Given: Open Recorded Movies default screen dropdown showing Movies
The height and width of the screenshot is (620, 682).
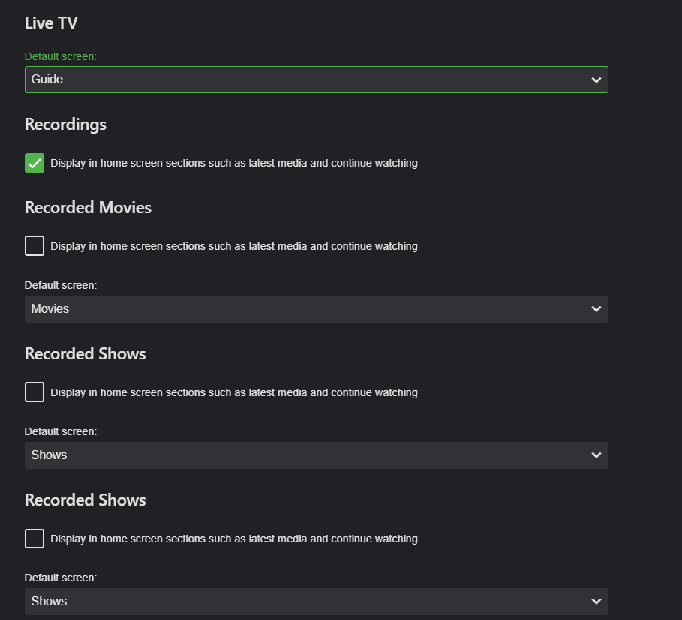Looking at the screenshot, I should 316,309.
